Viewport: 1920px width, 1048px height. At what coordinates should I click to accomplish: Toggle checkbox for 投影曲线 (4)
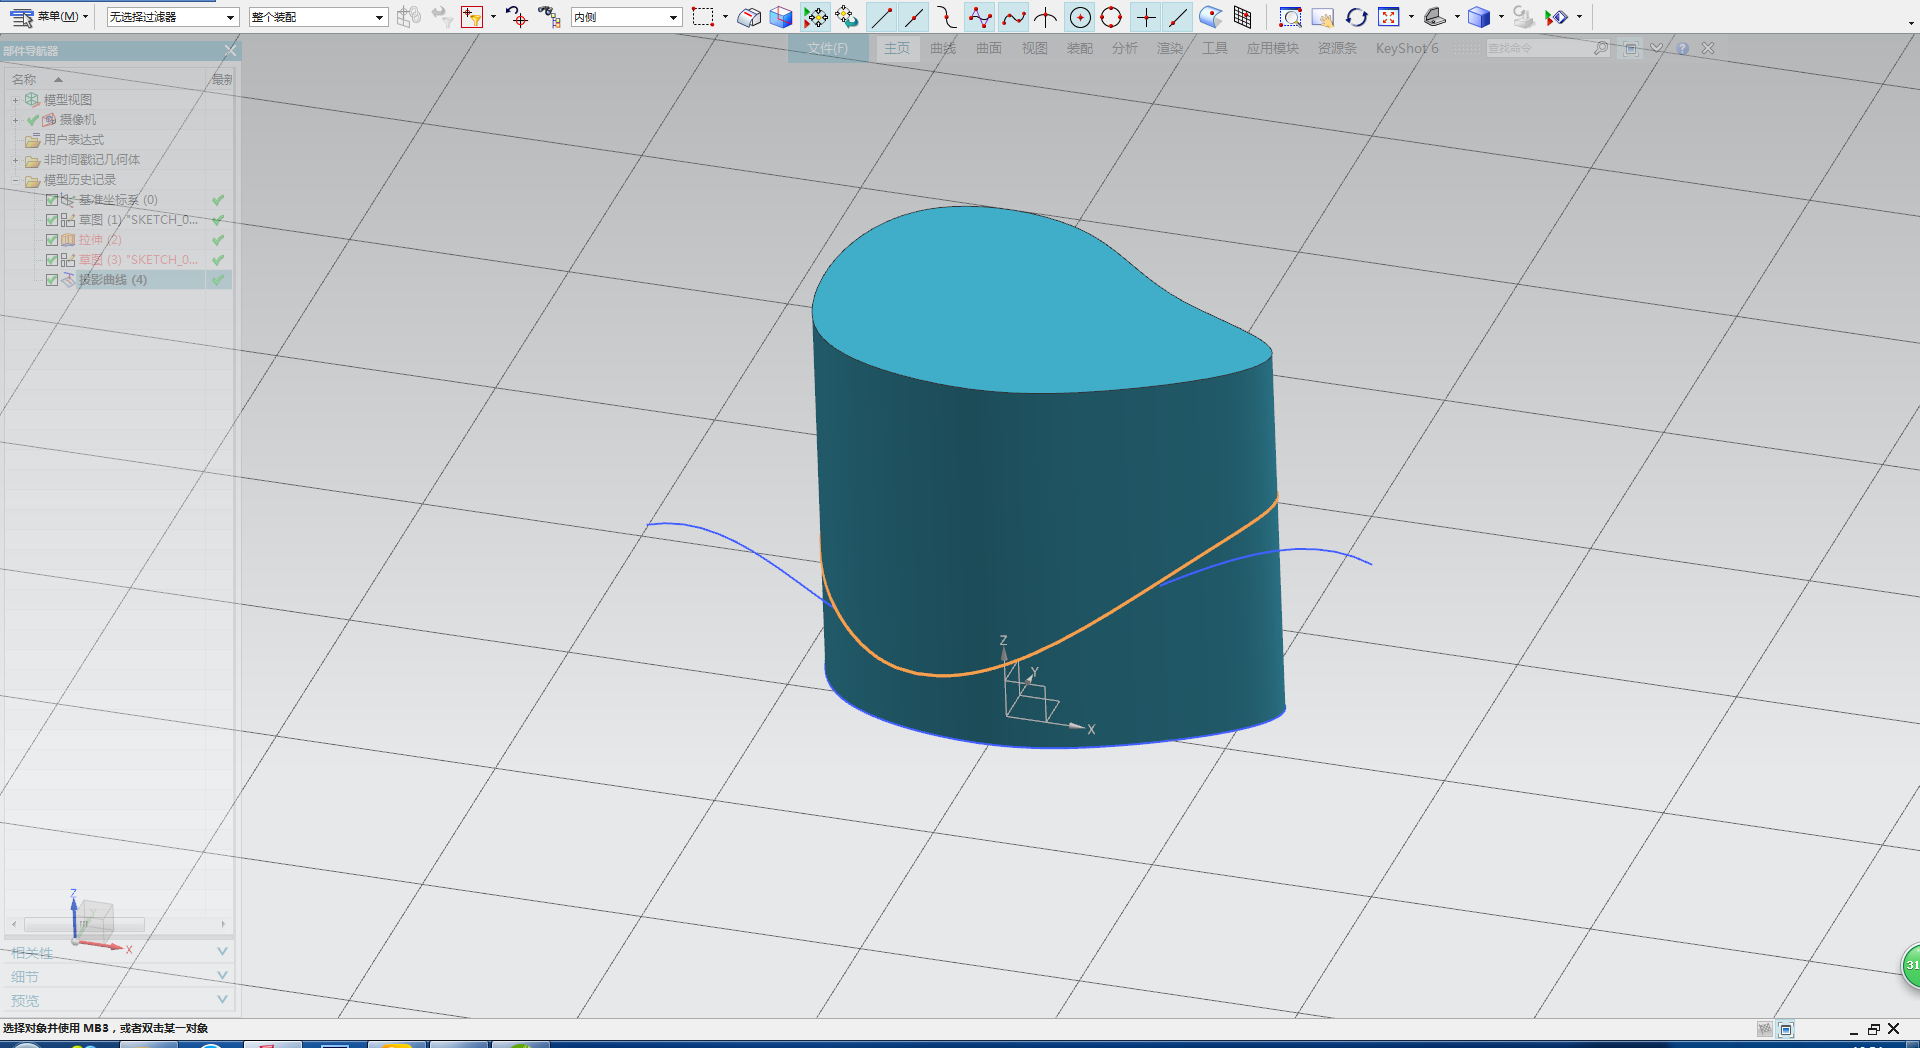coord(52,280)
